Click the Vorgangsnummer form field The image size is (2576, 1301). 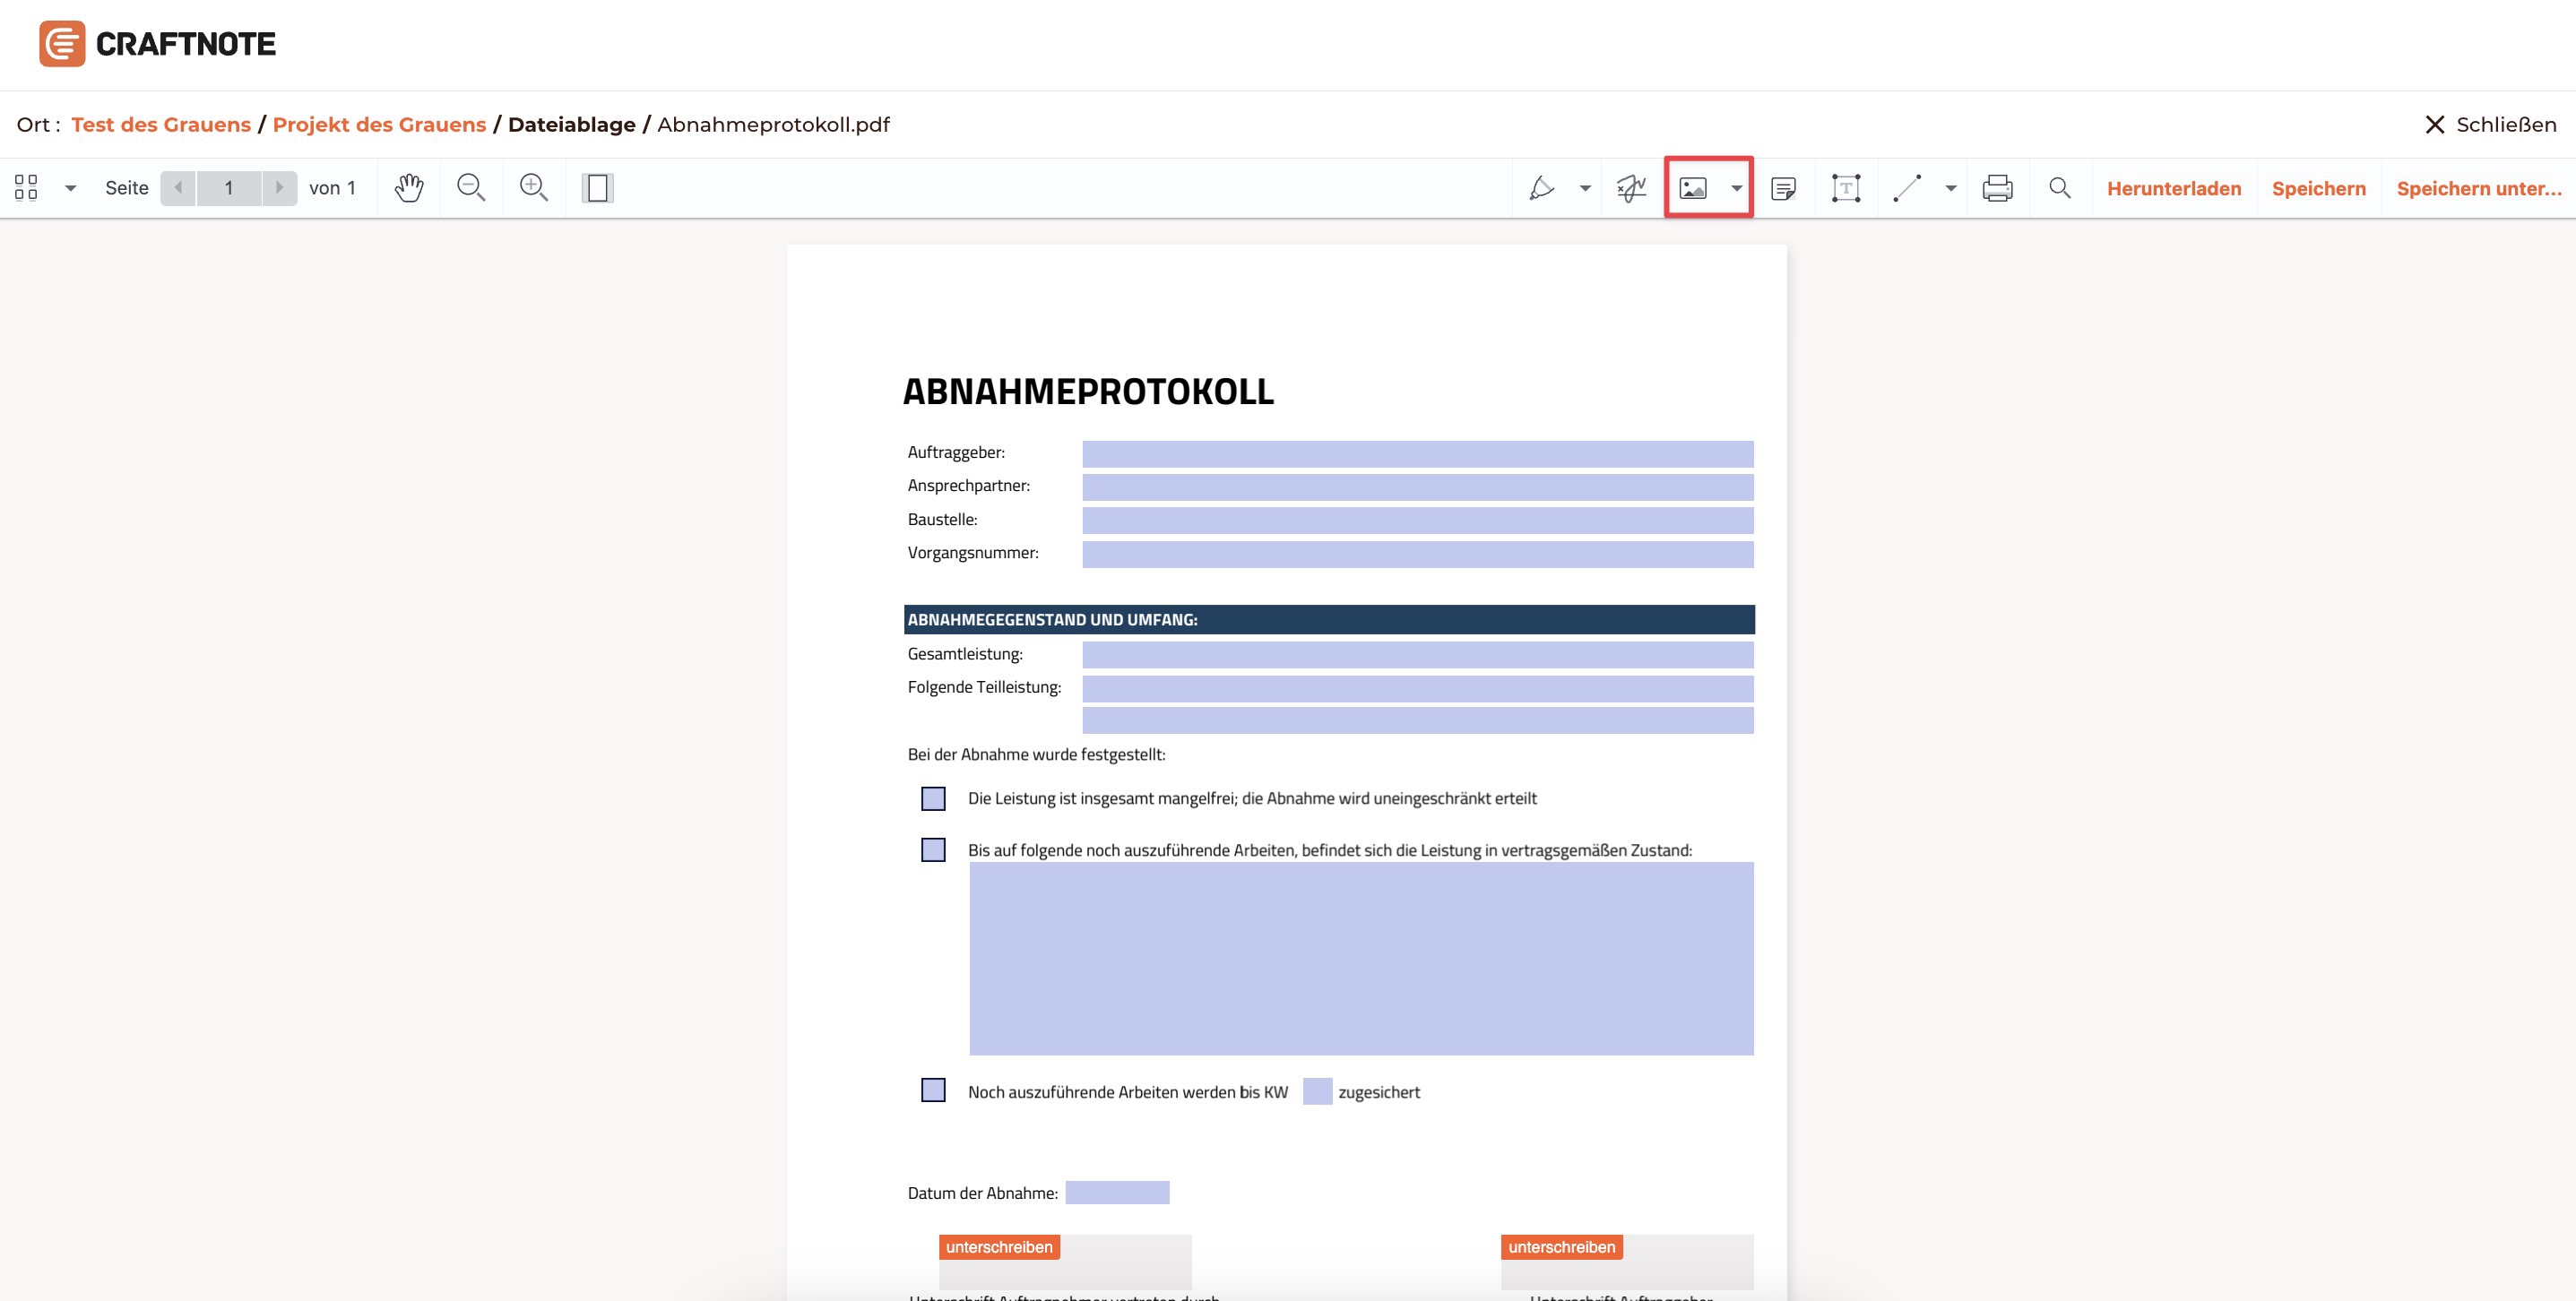(x=1418, y=554)
